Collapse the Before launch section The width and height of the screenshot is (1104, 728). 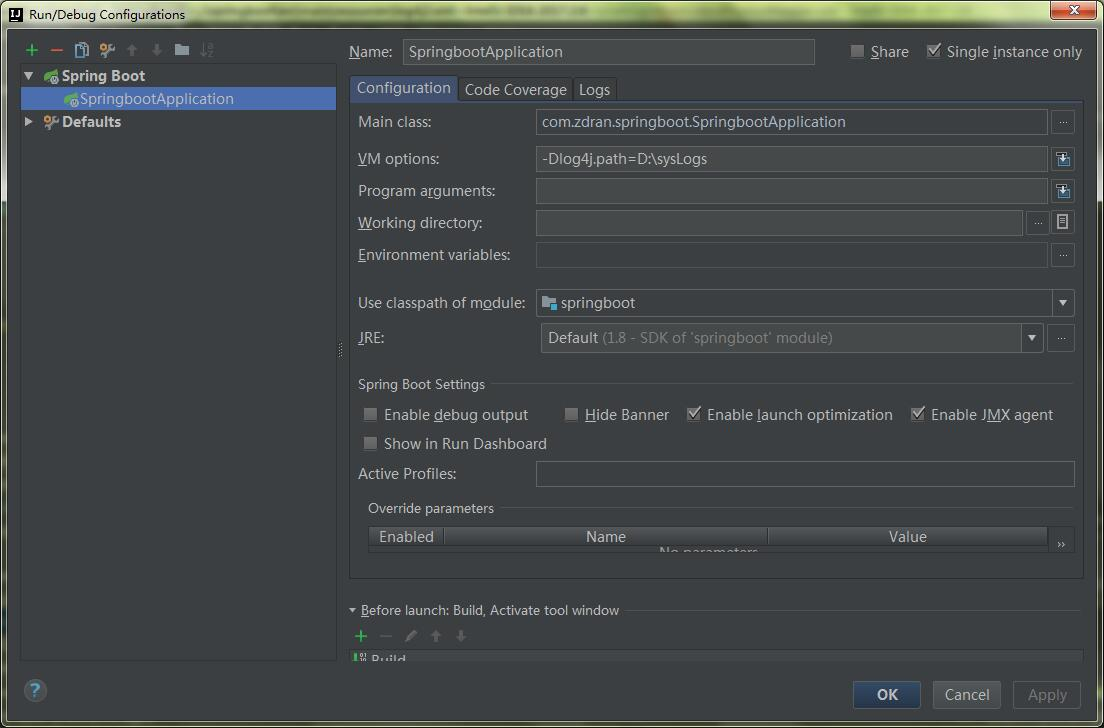[352, 610]
